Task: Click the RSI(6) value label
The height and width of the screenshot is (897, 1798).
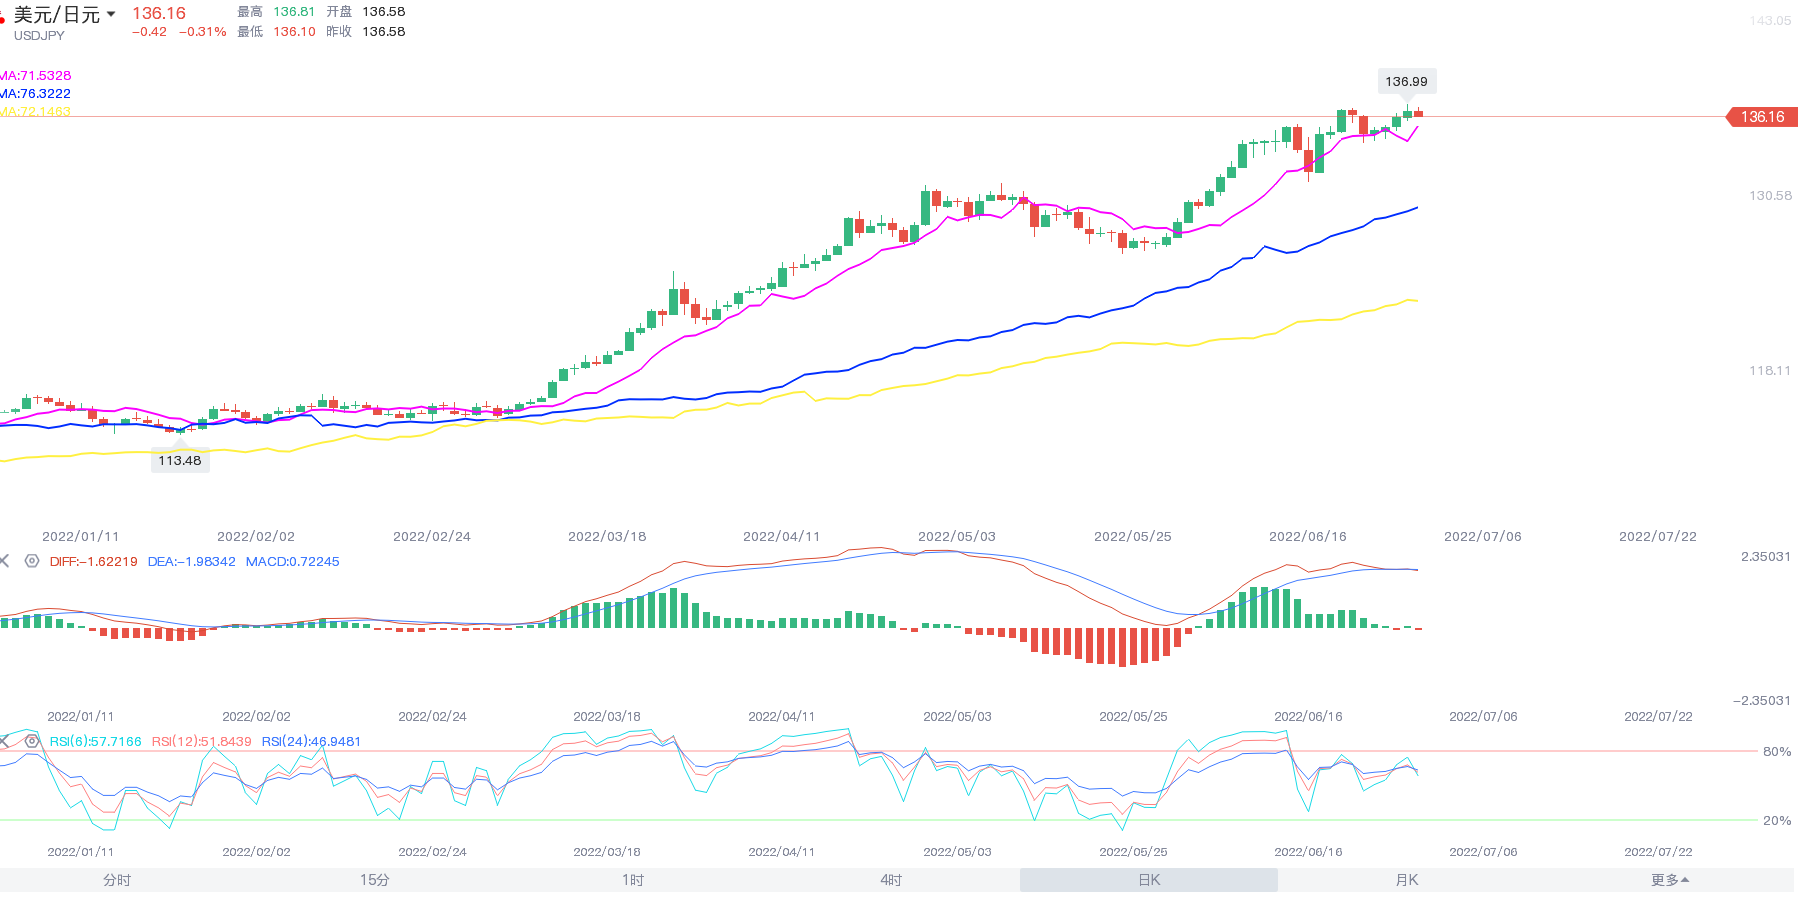Action: [x=96, y=741]
